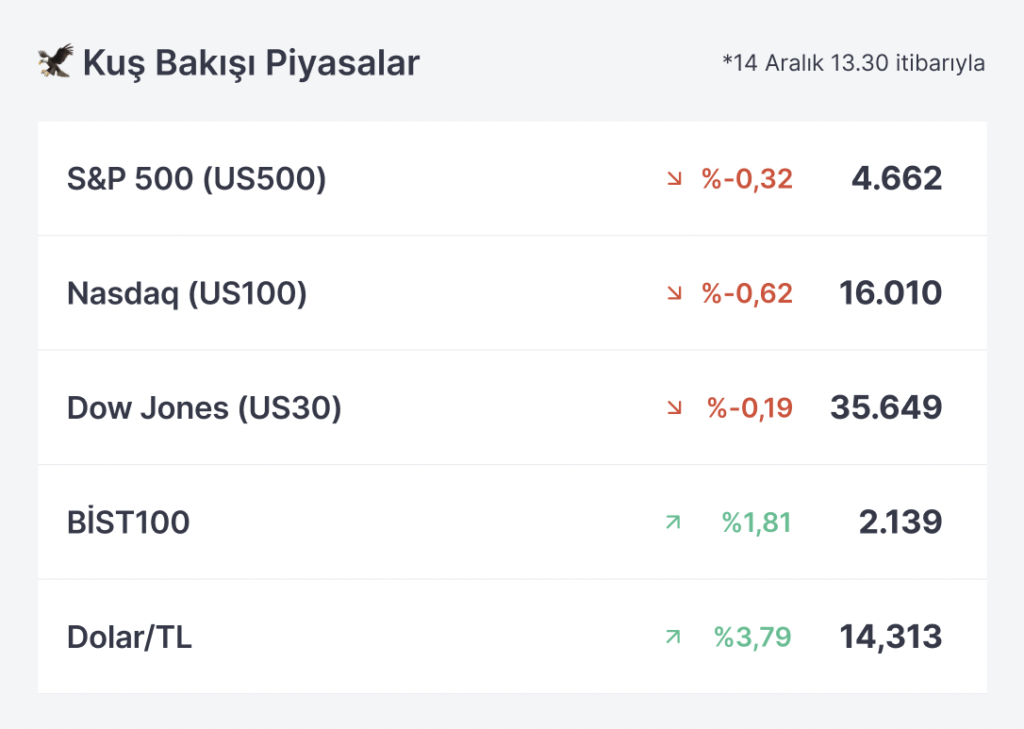The height and width of the screenshot is (729, 1024).
Task: Click the Kuş Bakışı Piyasalar heading
Action: (x=251, y=64)
